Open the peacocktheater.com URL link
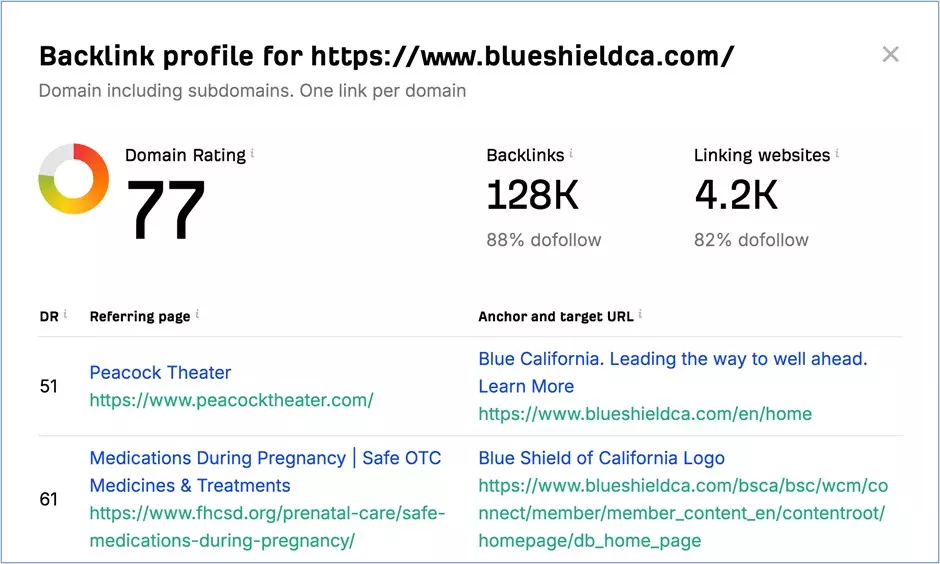This screenshot has height=564, width=940. (x=231, y=400)
